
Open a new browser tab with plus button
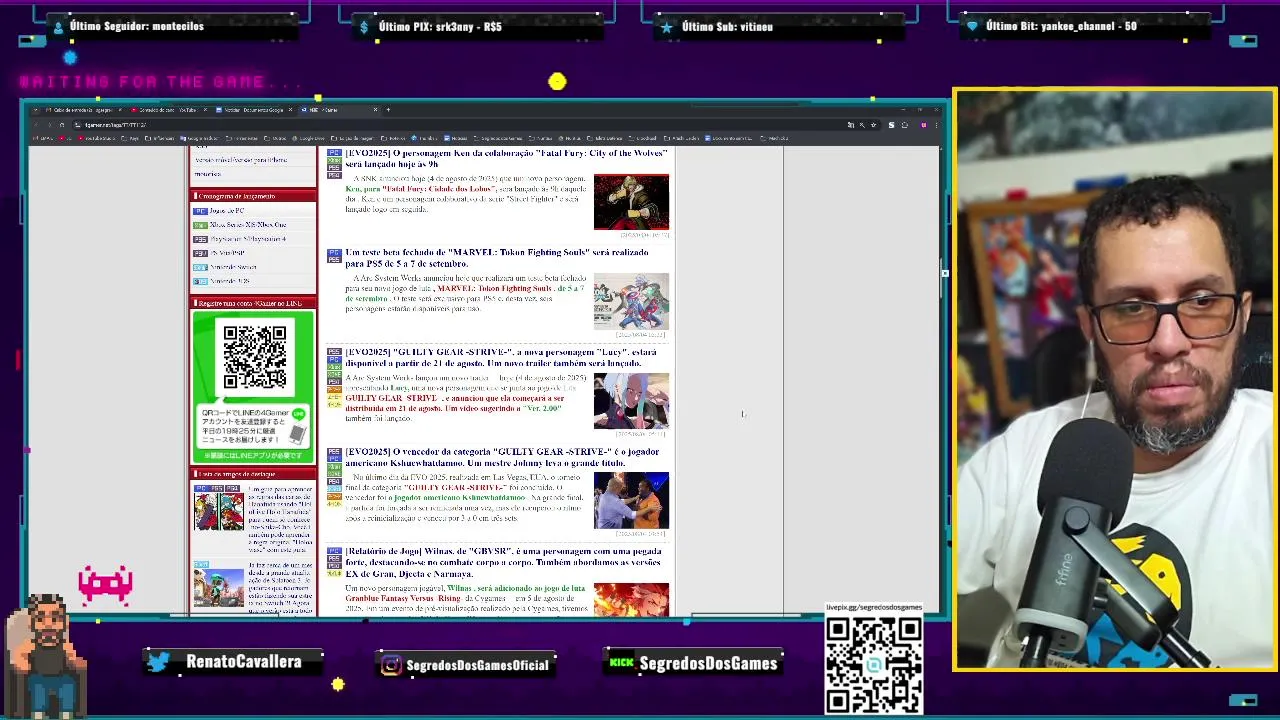[388, 110]
